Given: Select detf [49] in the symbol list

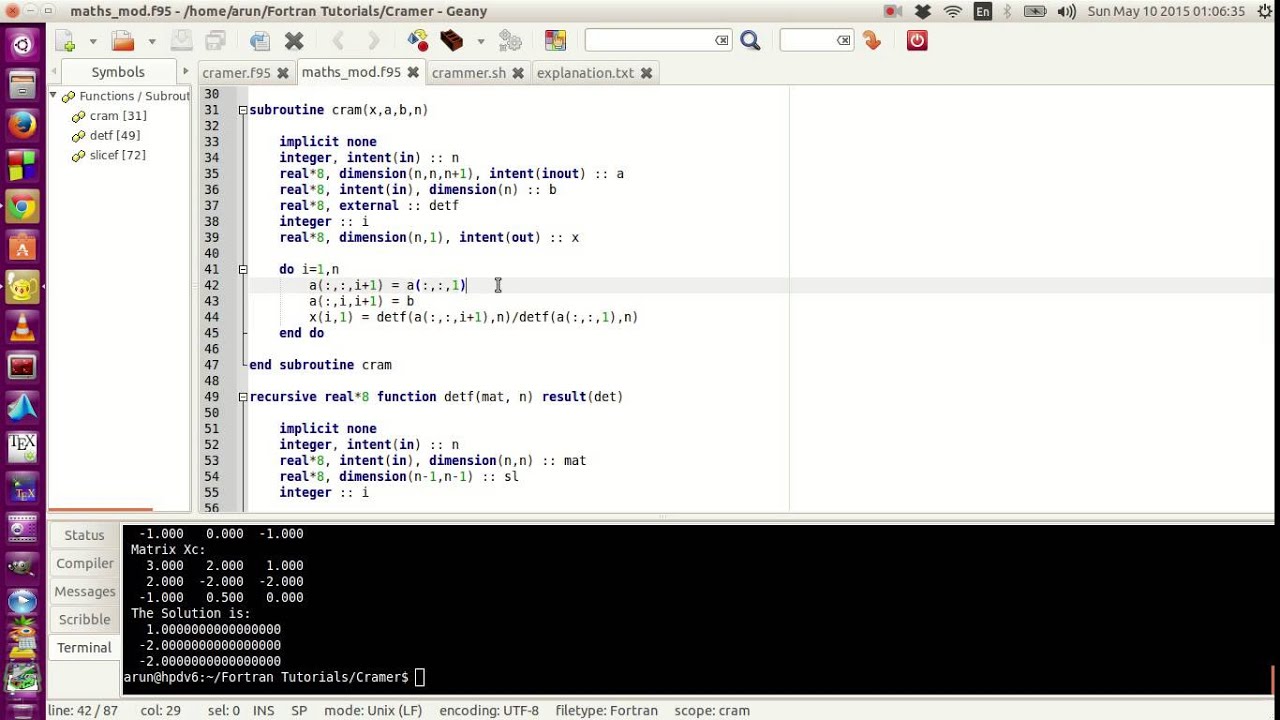Looking at the screenshot, I should pyautogui.click(x=115, y=135).
